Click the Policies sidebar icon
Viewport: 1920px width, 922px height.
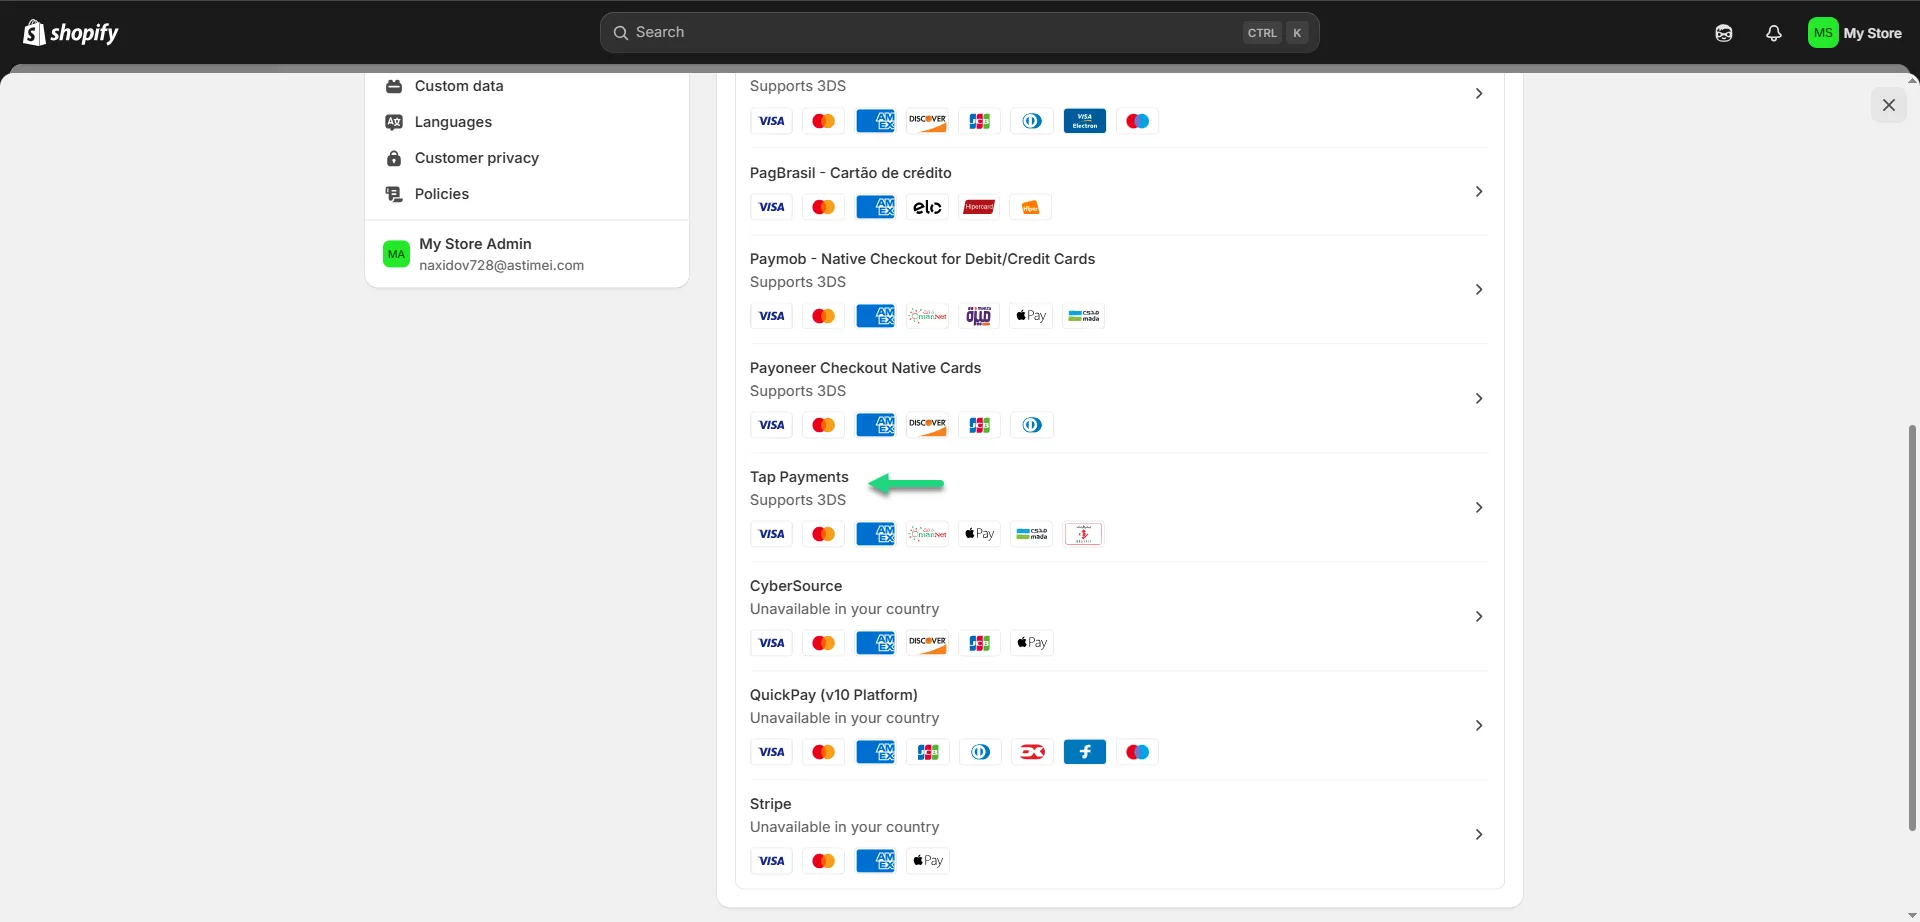[x=394, y=194]
